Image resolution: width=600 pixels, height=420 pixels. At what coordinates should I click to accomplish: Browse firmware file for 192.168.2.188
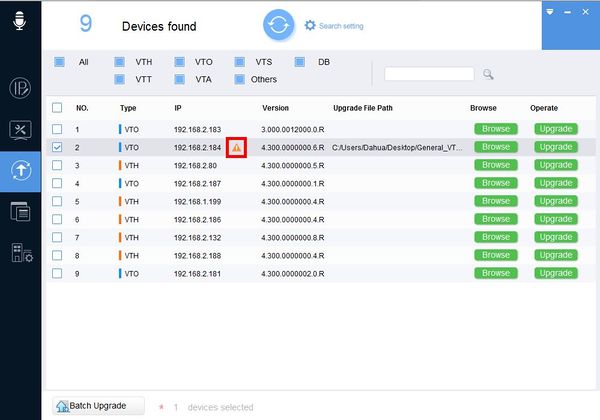[x=496, y=255]
